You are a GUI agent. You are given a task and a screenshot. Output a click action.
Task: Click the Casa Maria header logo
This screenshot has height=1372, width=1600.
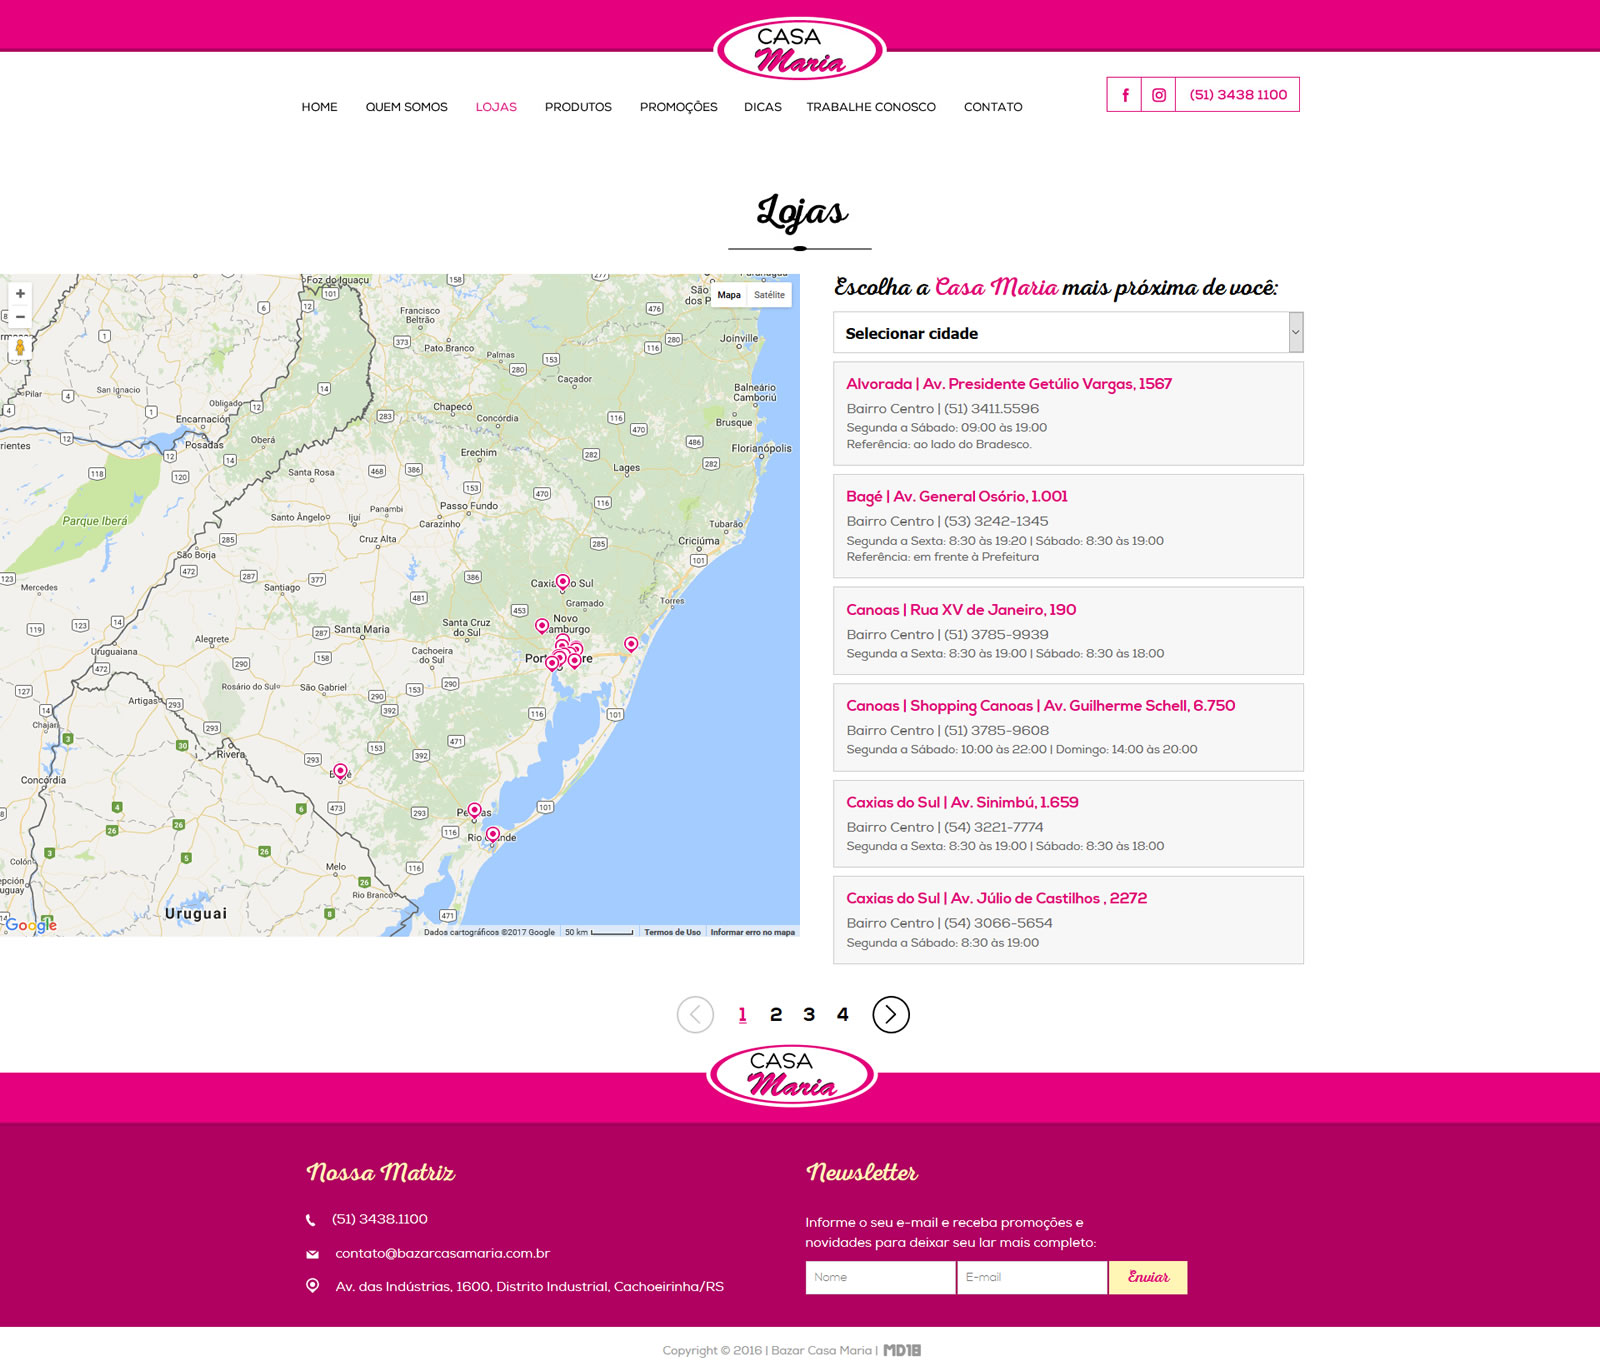(800, 49)
